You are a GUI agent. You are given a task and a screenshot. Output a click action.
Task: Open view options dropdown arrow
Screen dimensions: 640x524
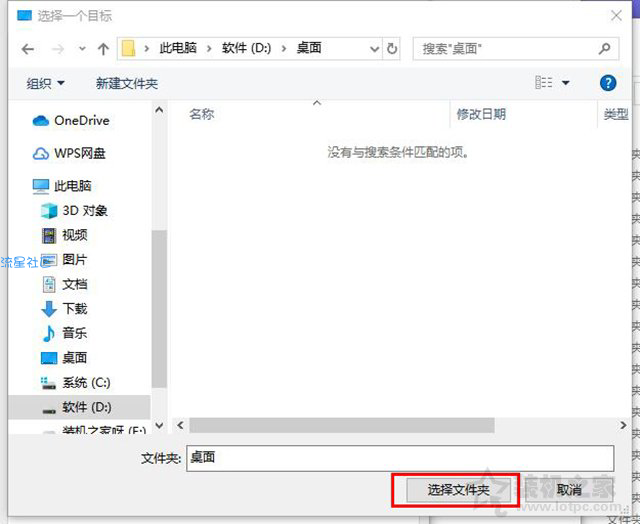566,83
